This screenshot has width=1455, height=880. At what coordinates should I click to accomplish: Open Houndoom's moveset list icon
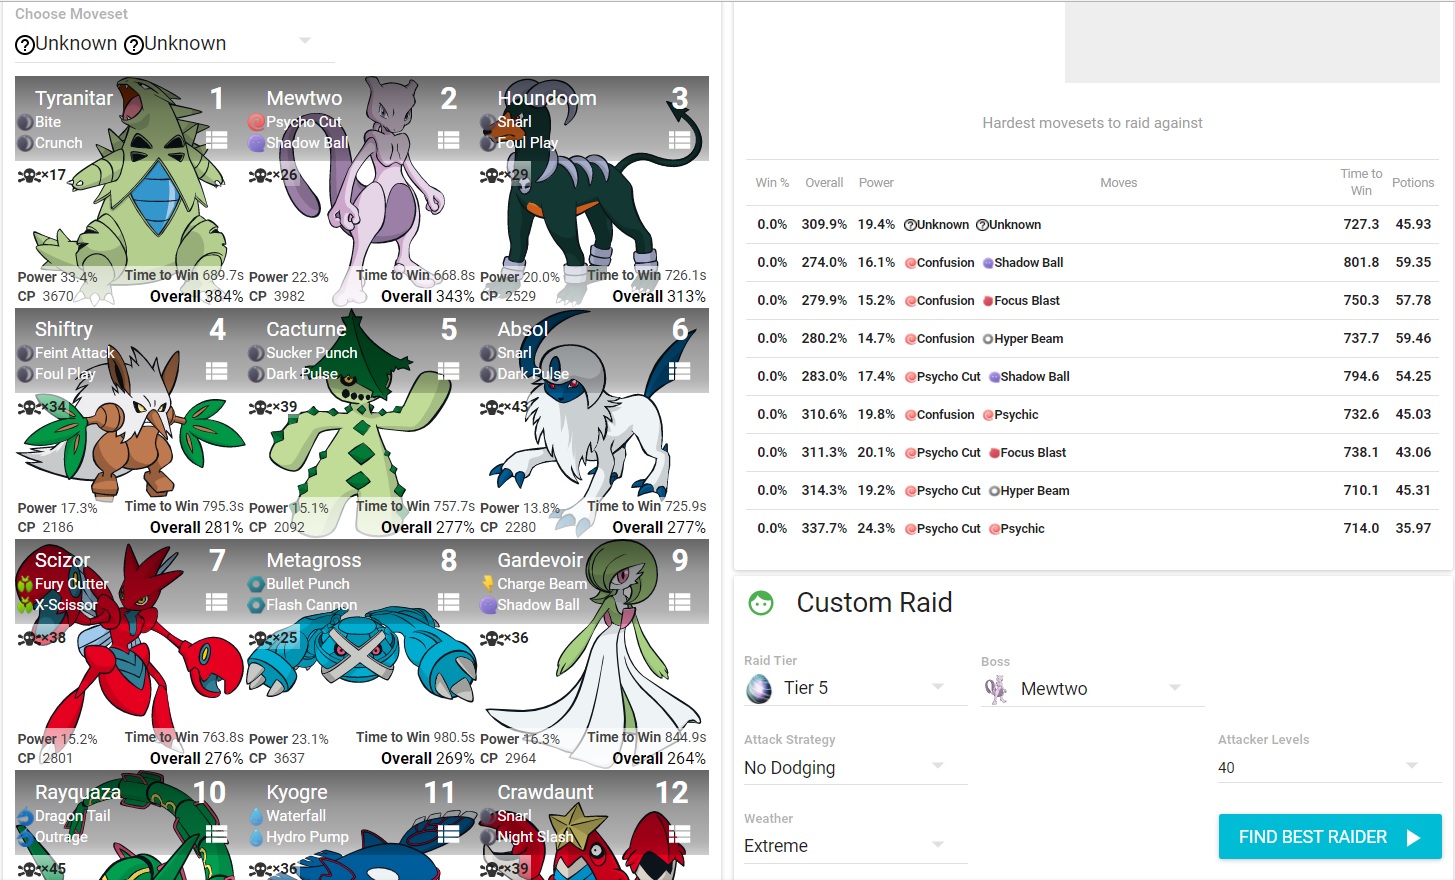pyautogui.click(x=679, y=140)
